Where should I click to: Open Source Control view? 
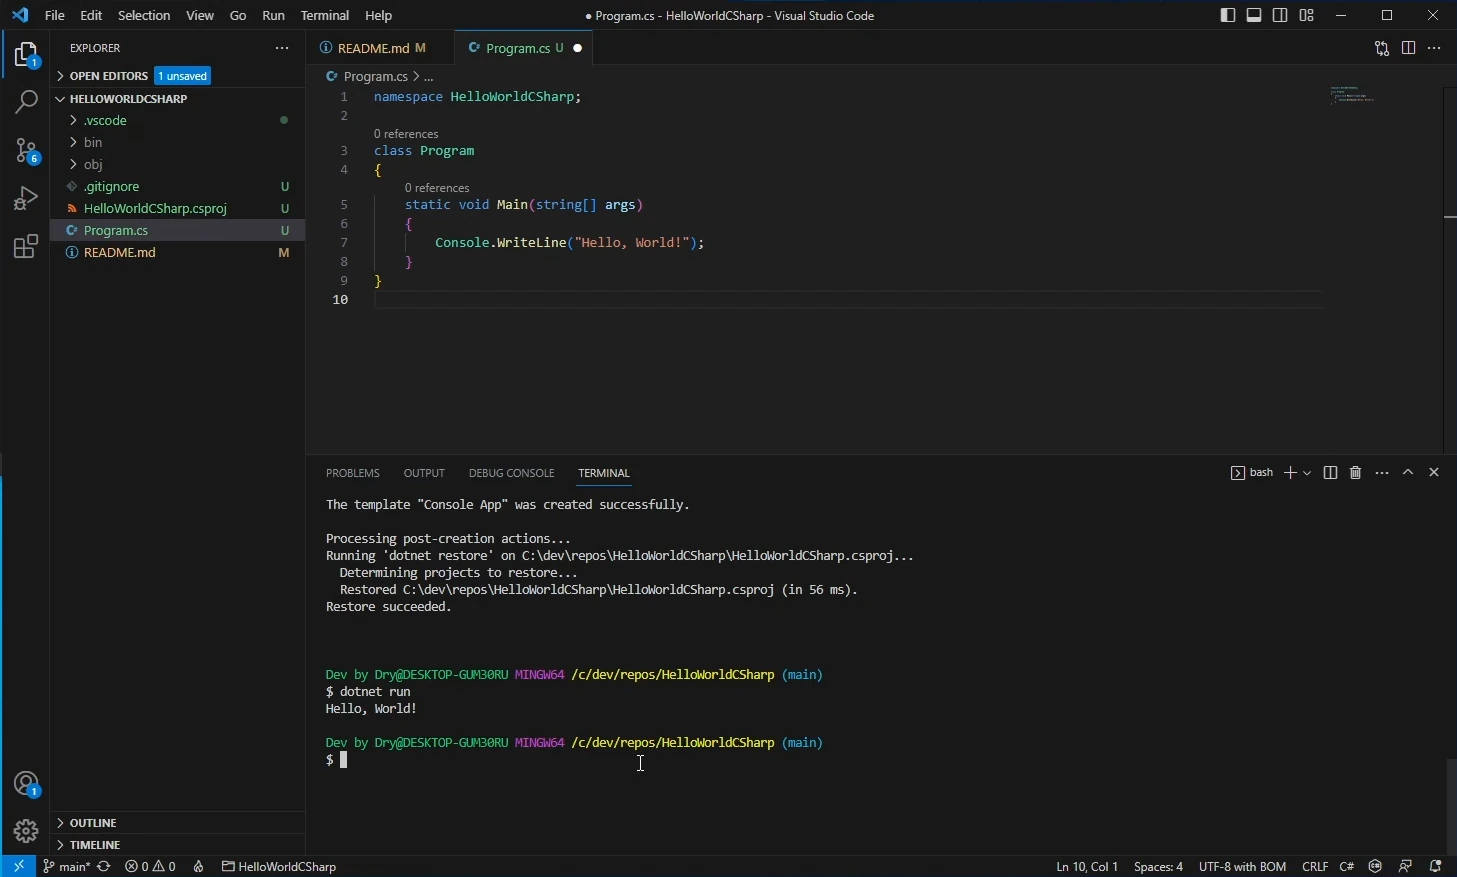pyautogui.click(x=25, y=150)
